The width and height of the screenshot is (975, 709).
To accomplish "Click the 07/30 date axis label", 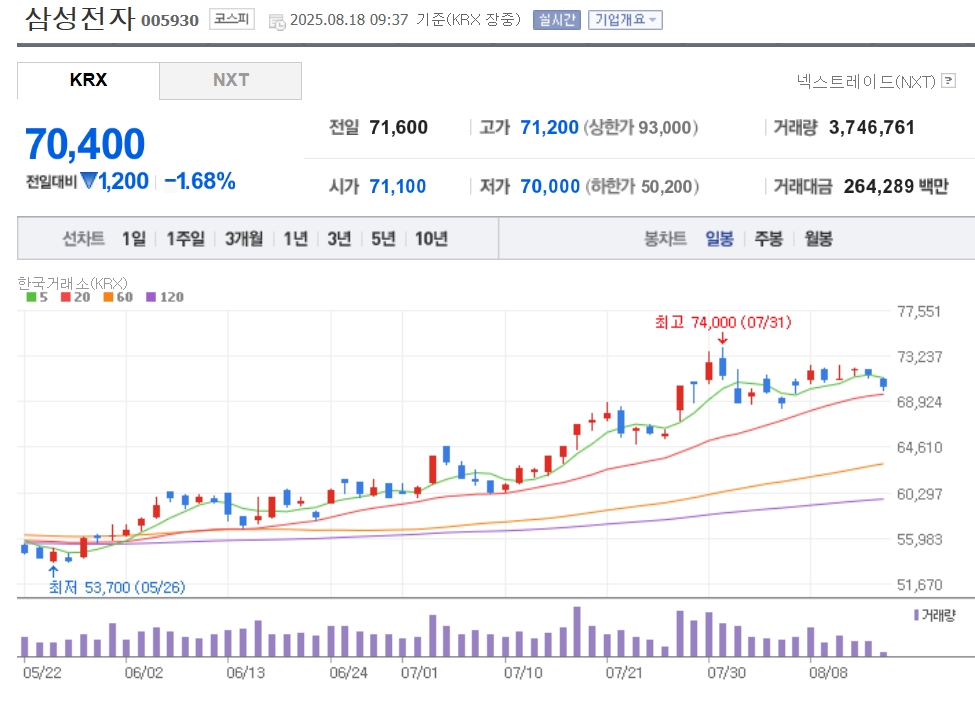I will (726, 673).
